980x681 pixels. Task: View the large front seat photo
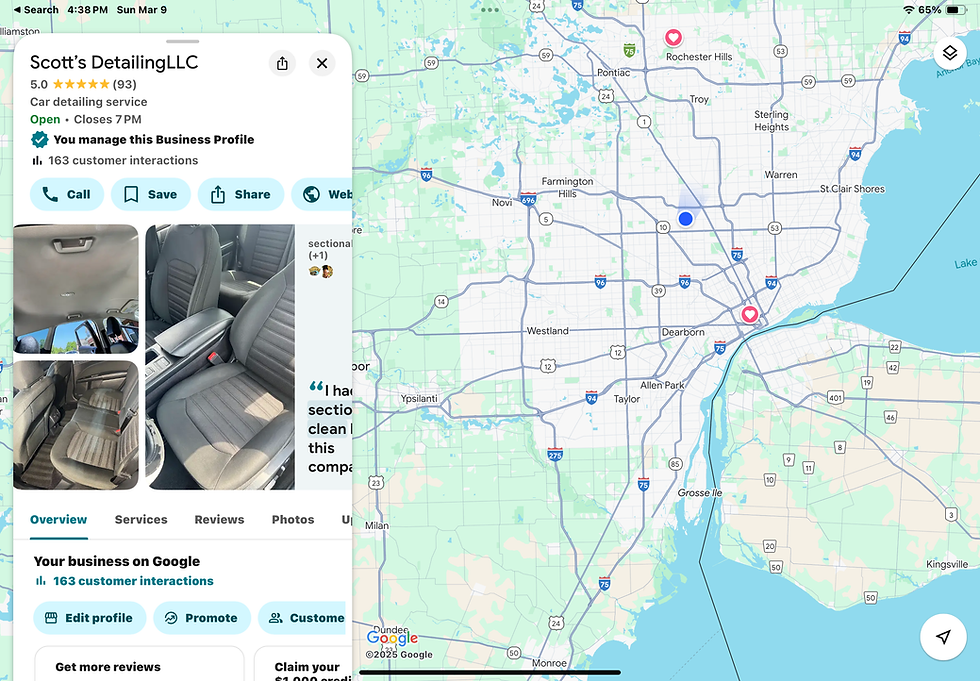tap(220, 357)
